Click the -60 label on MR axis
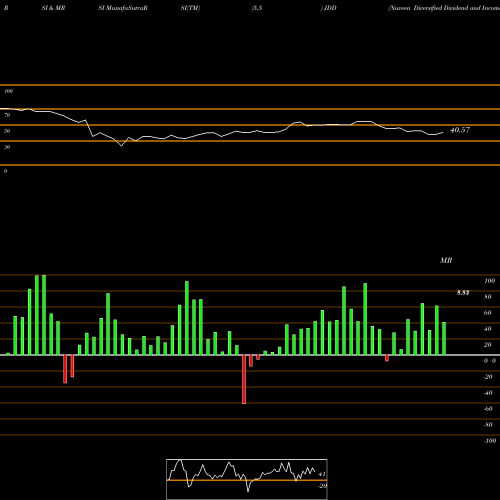500x500 pixels. pyautogui.click(x=488, y=409)
